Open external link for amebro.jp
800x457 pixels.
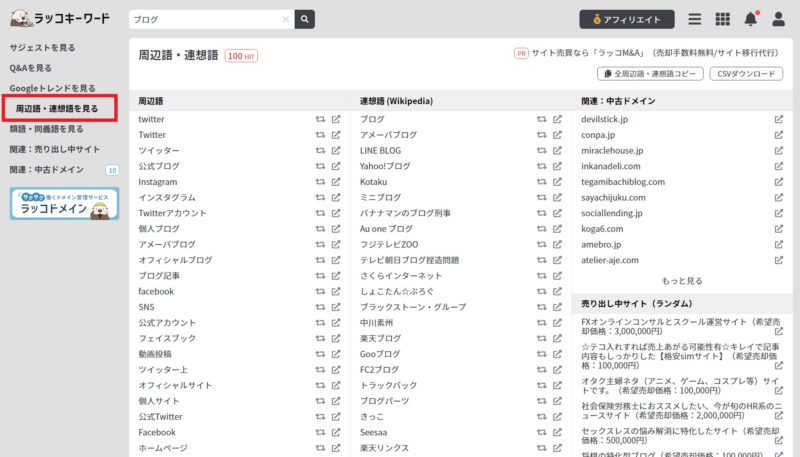point(779,245)
